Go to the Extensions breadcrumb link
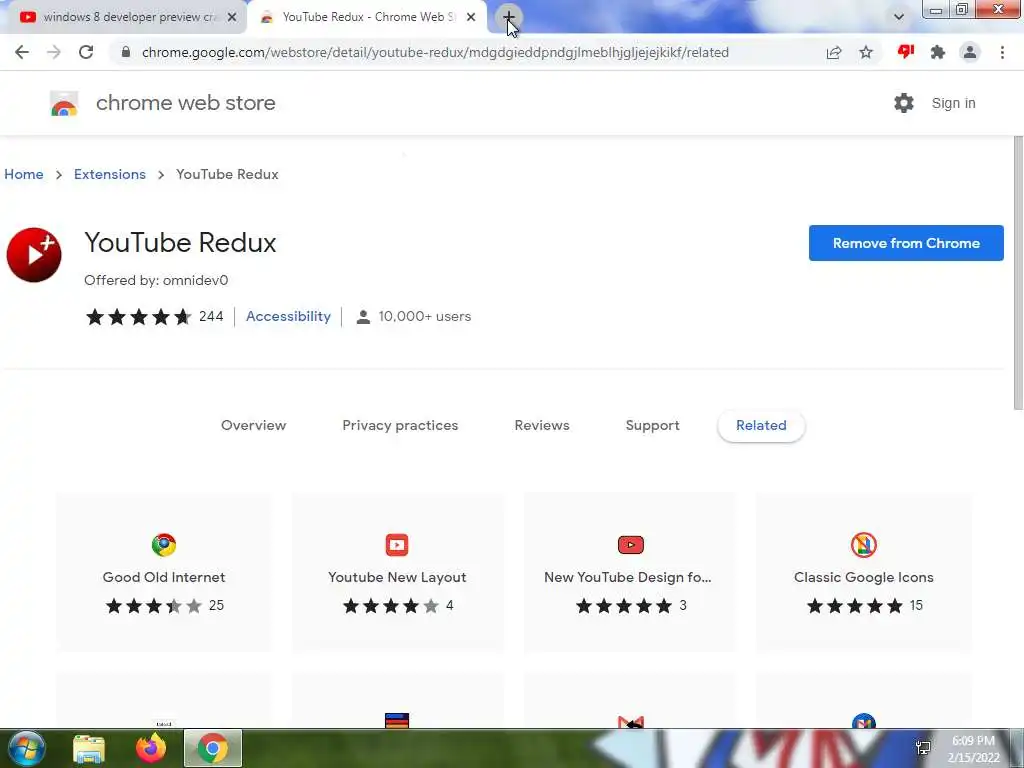The height and width of the screenshot is (768, 1024). [110, 174]
